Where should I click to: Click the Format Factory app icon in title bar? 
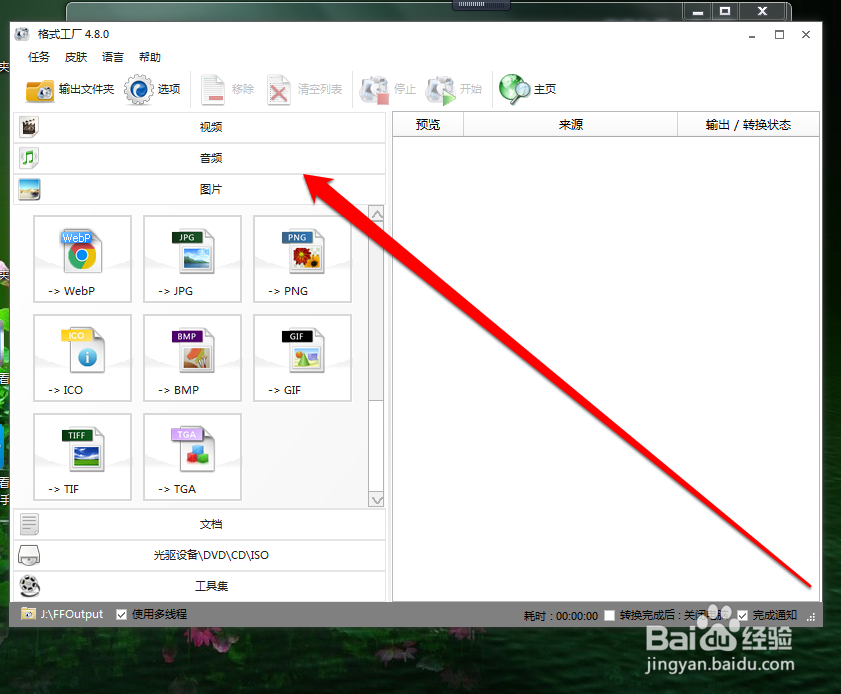(22, 34)
